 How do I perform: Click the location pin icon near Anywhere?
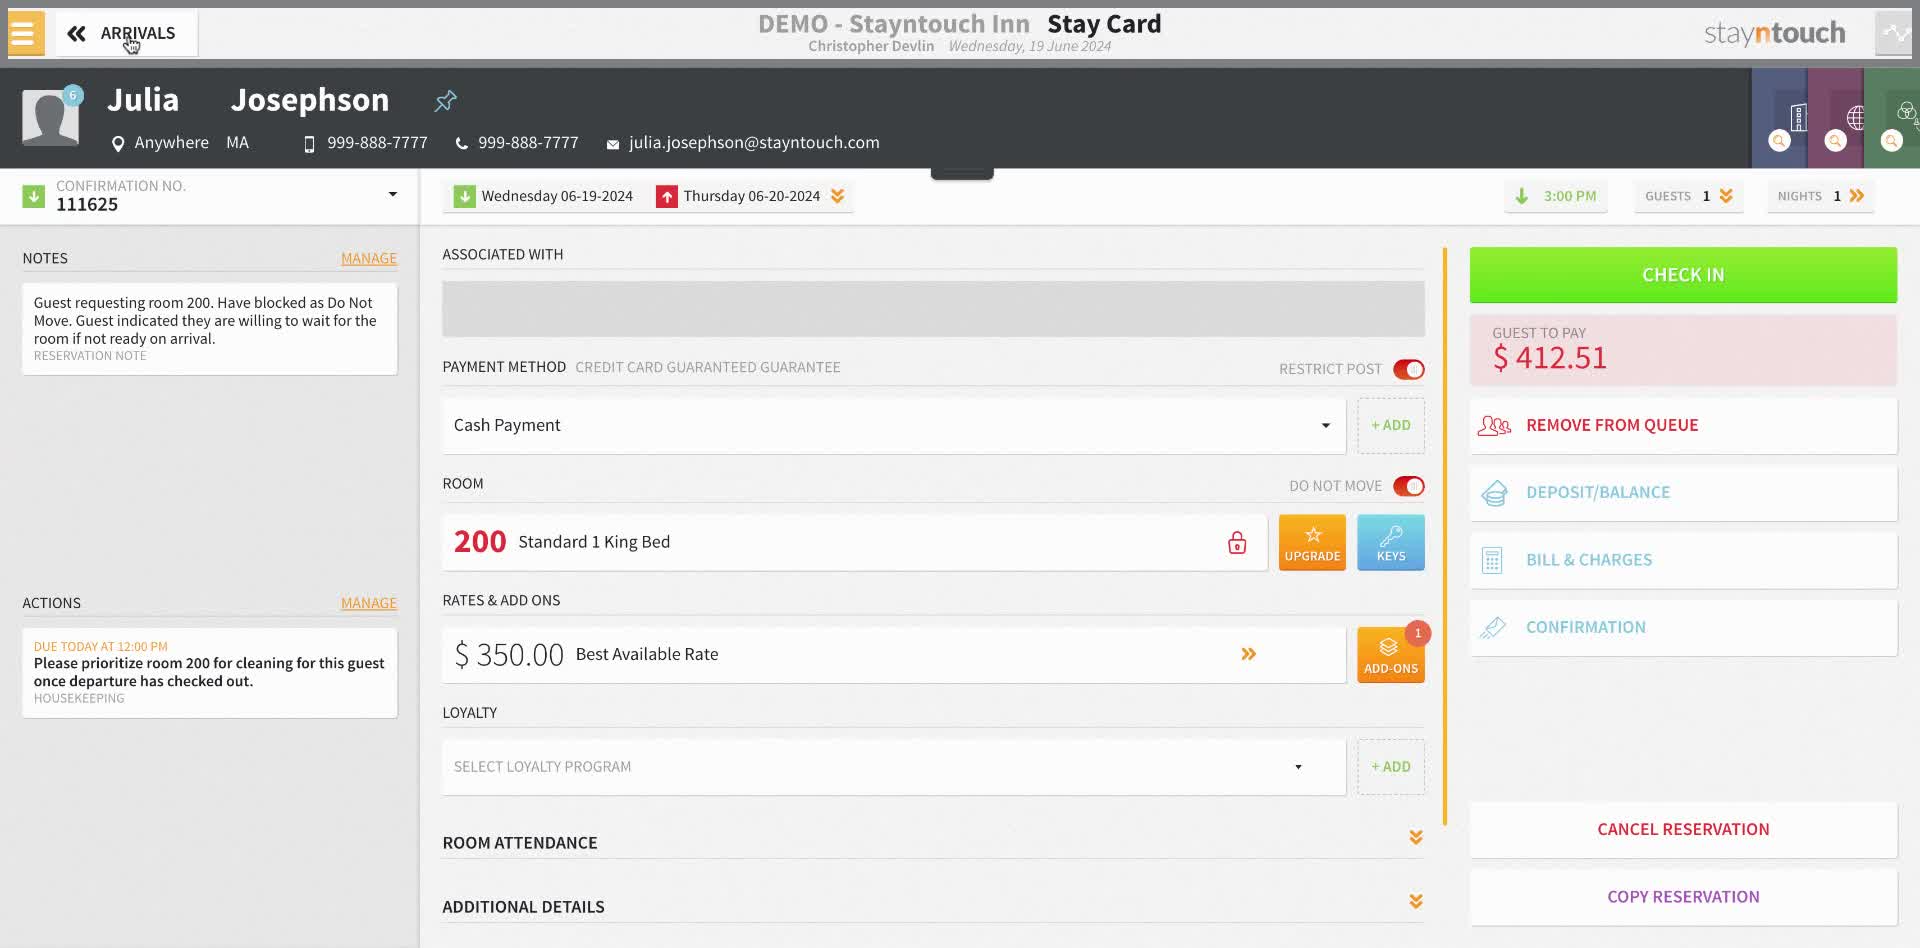[x=118, y=144]
